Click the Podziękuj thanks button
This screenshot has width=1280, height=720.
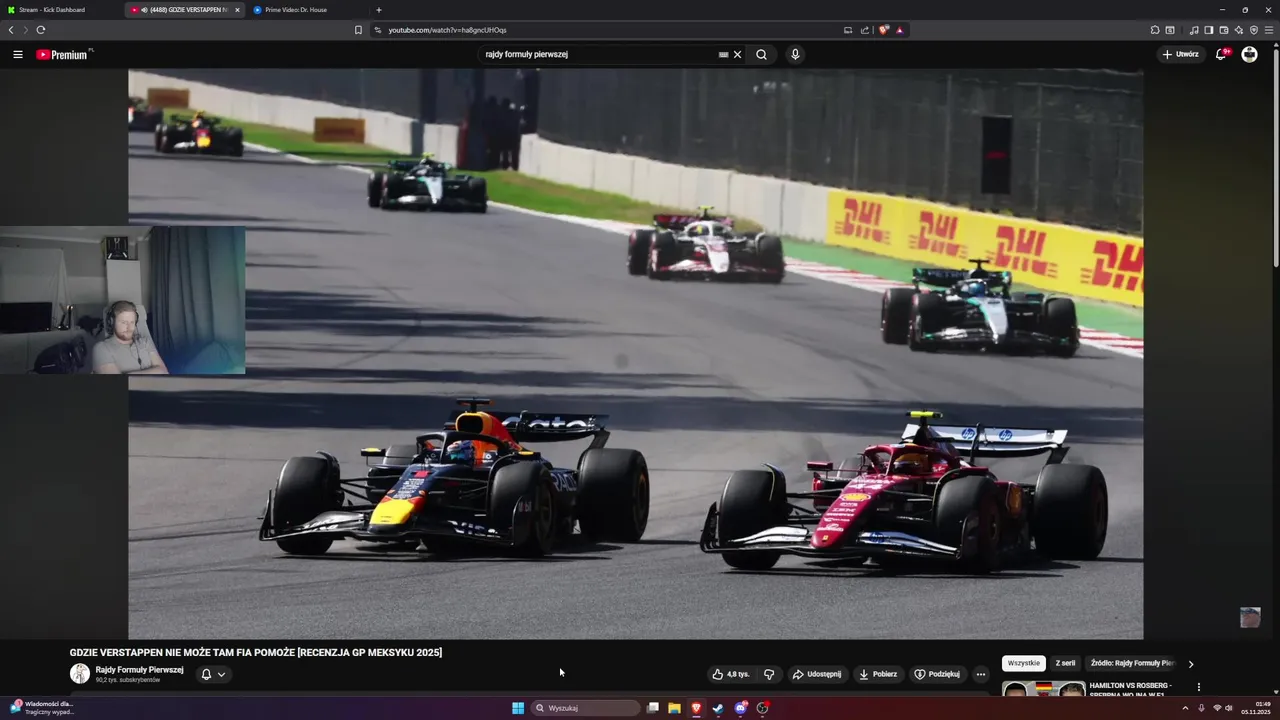tap(937, 674)
